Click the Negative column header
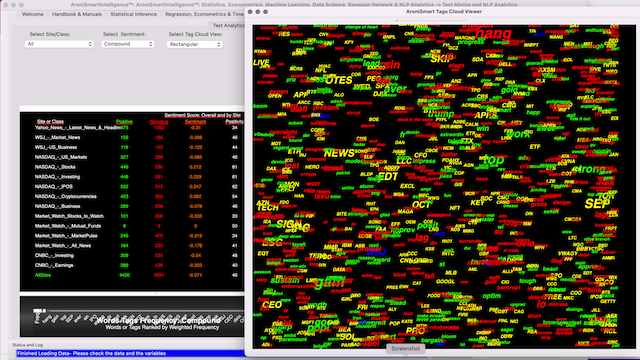This screenshot has height=360, width=640. (x=159, y=122)
